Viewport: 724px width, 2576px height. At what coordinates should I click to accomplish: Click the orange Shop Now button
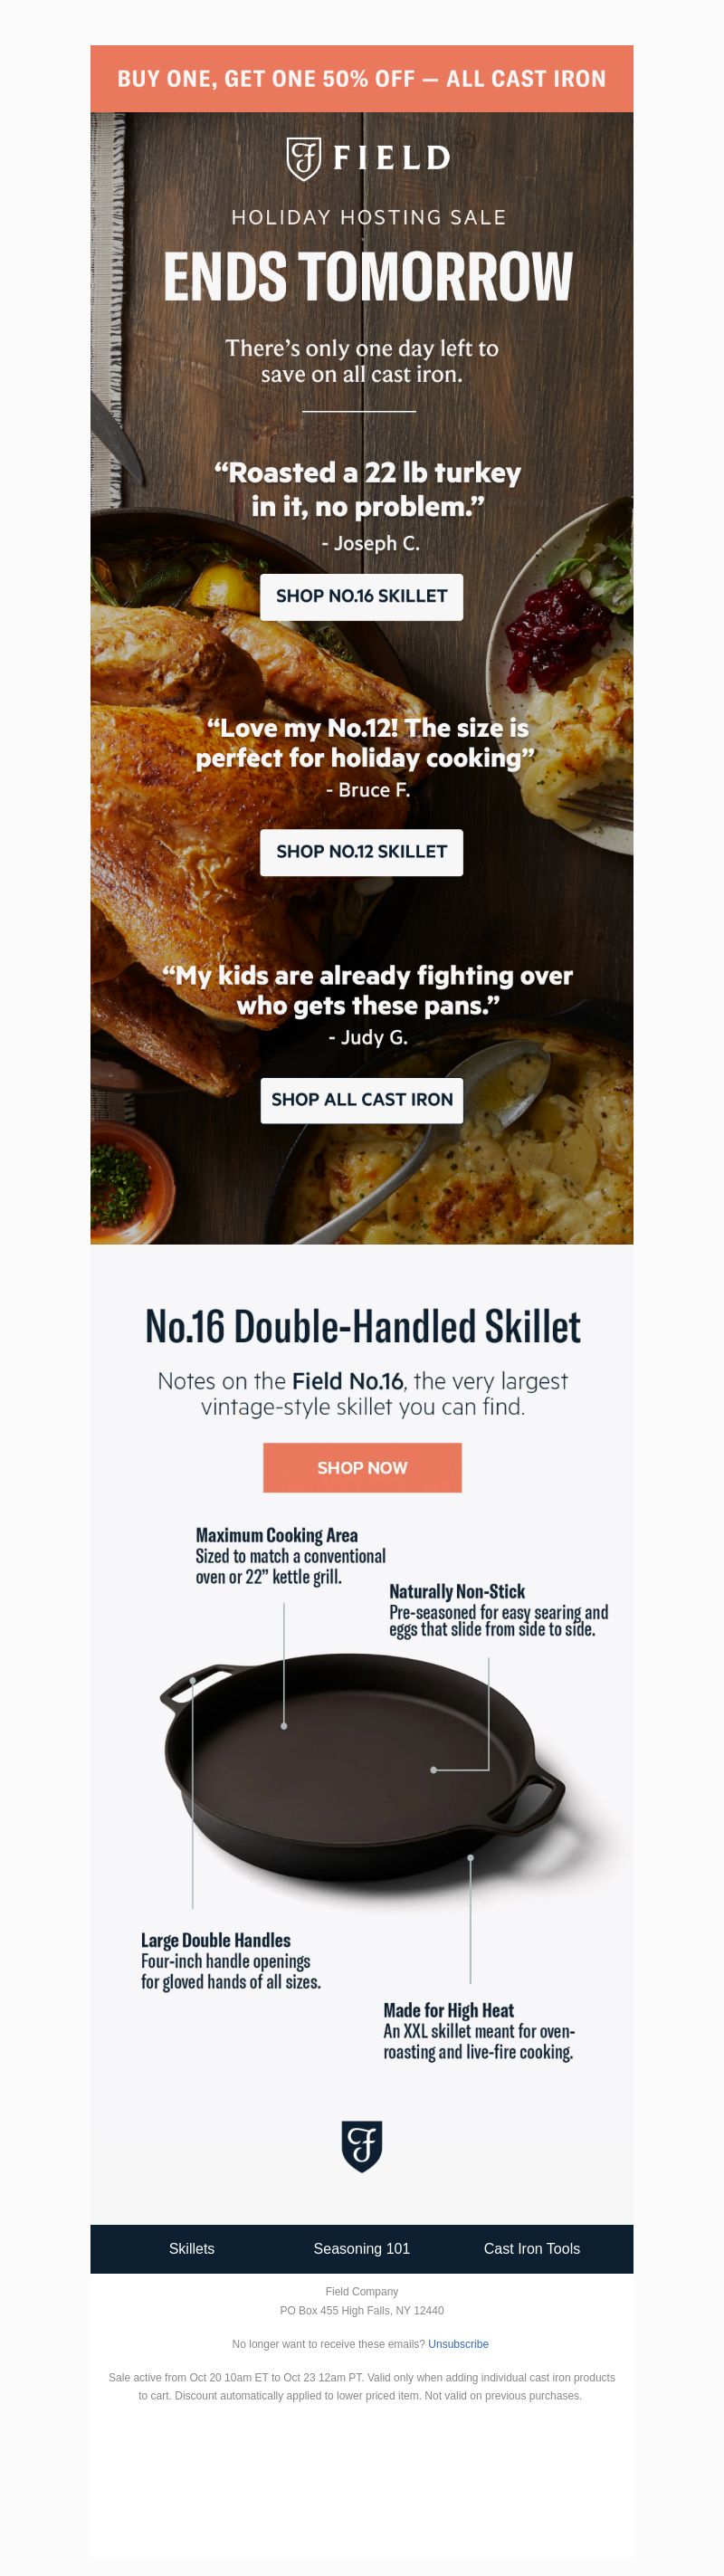(362, 1467)
